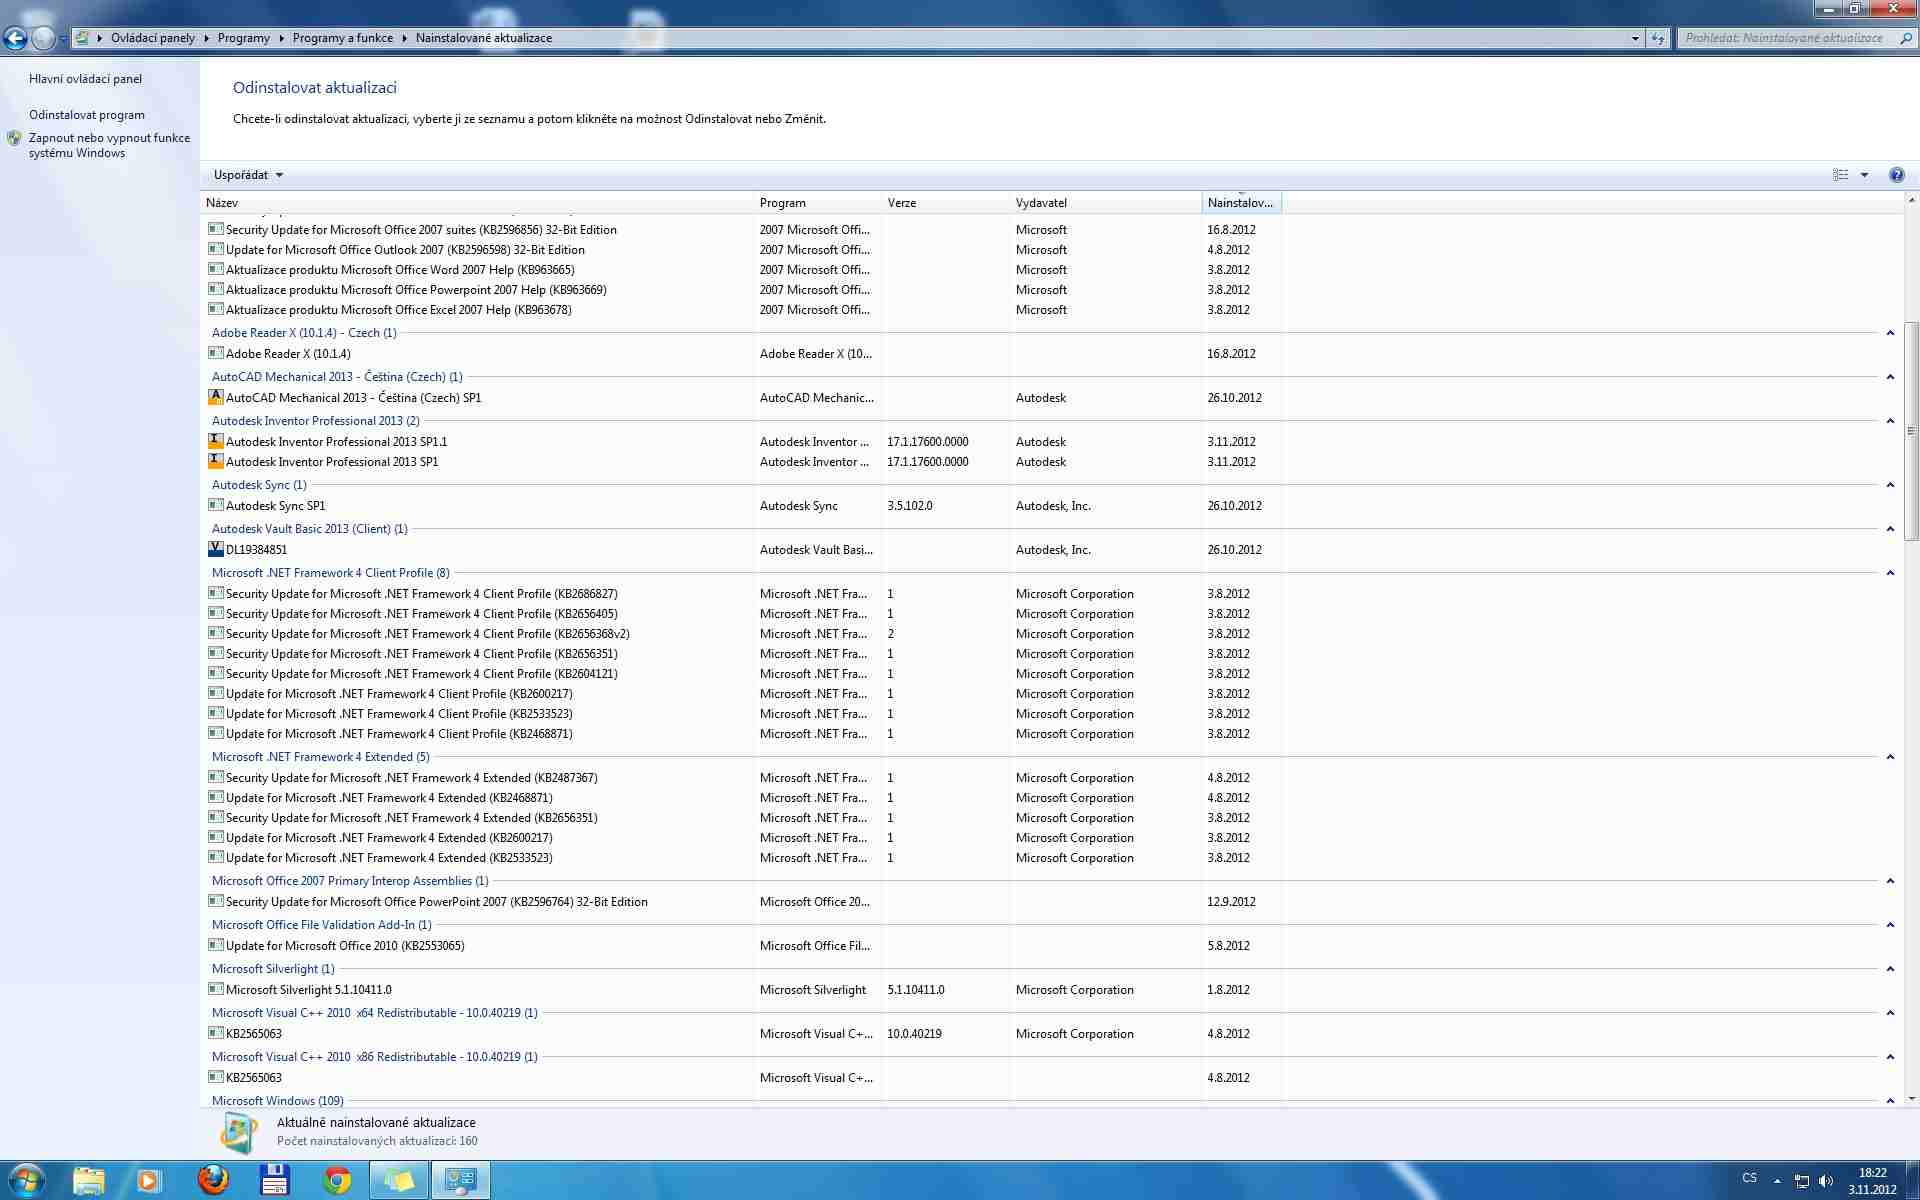The image size is (1920, 1200).
Task: Open Windows Explorer folder in taskbar
Action: (x=89, y=1180)
